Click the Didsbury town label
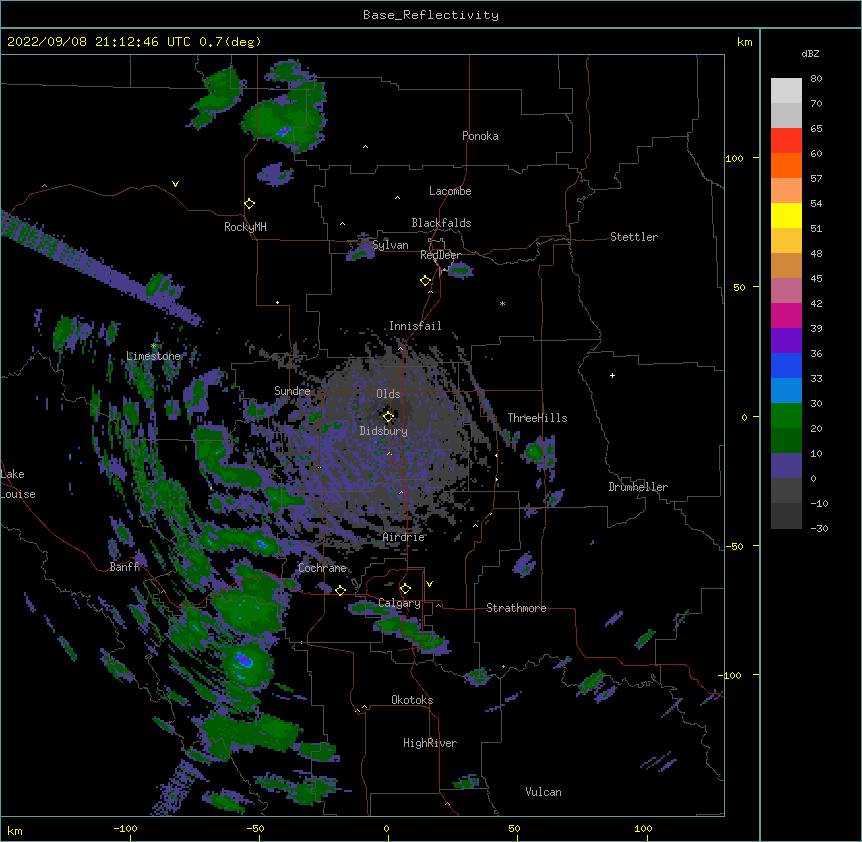The image size is (862, 842). (384, 431)
